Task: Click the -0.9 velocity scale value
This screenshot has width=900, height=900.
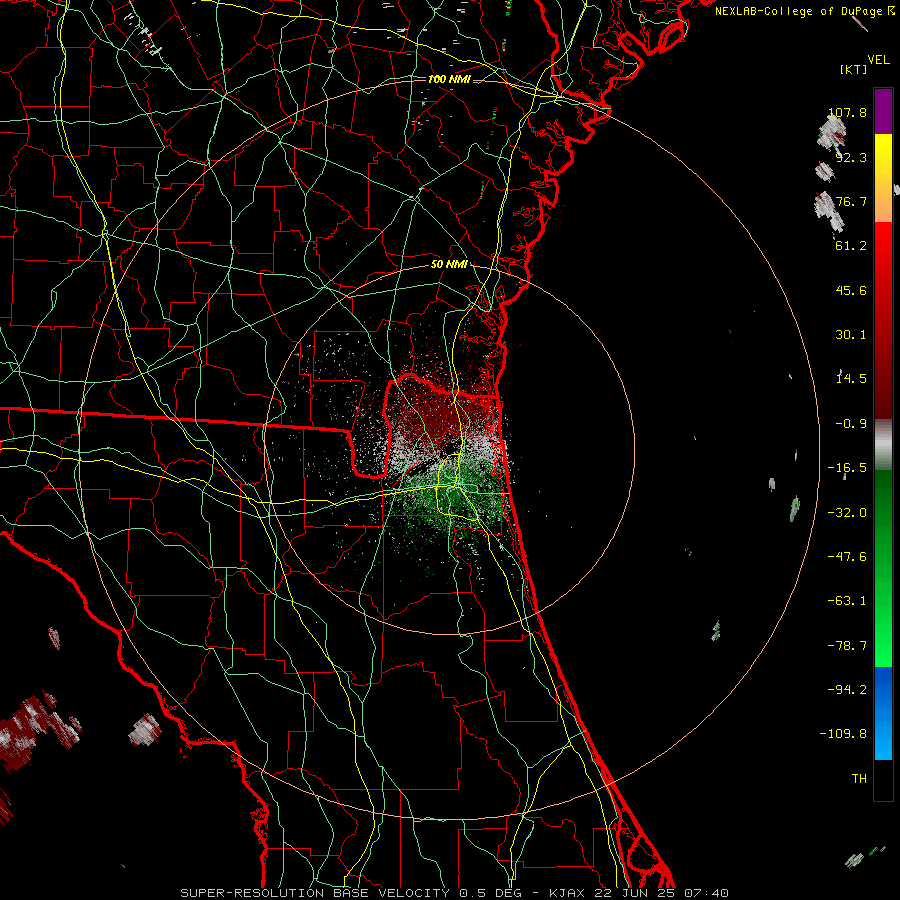Action: pyautogui.click(x=851, y=424)
